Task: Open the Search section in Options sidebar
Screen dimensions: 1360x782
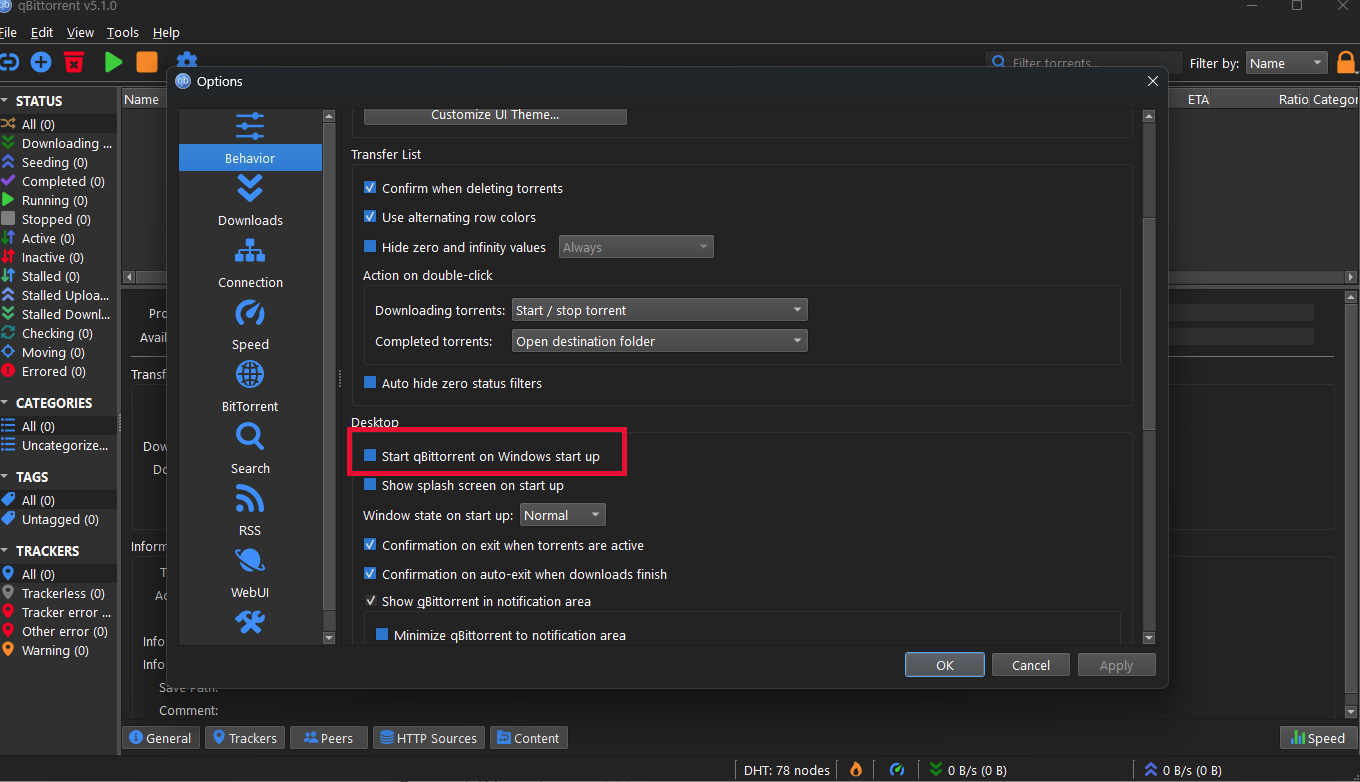Action: coord(250,449)
